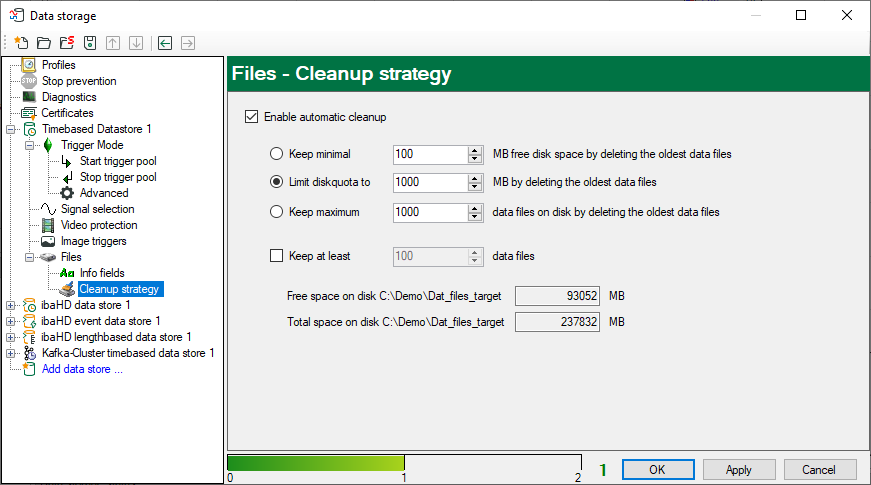Click the ibaHD event data store icon
871x485 pixels.
click(29, 321)
